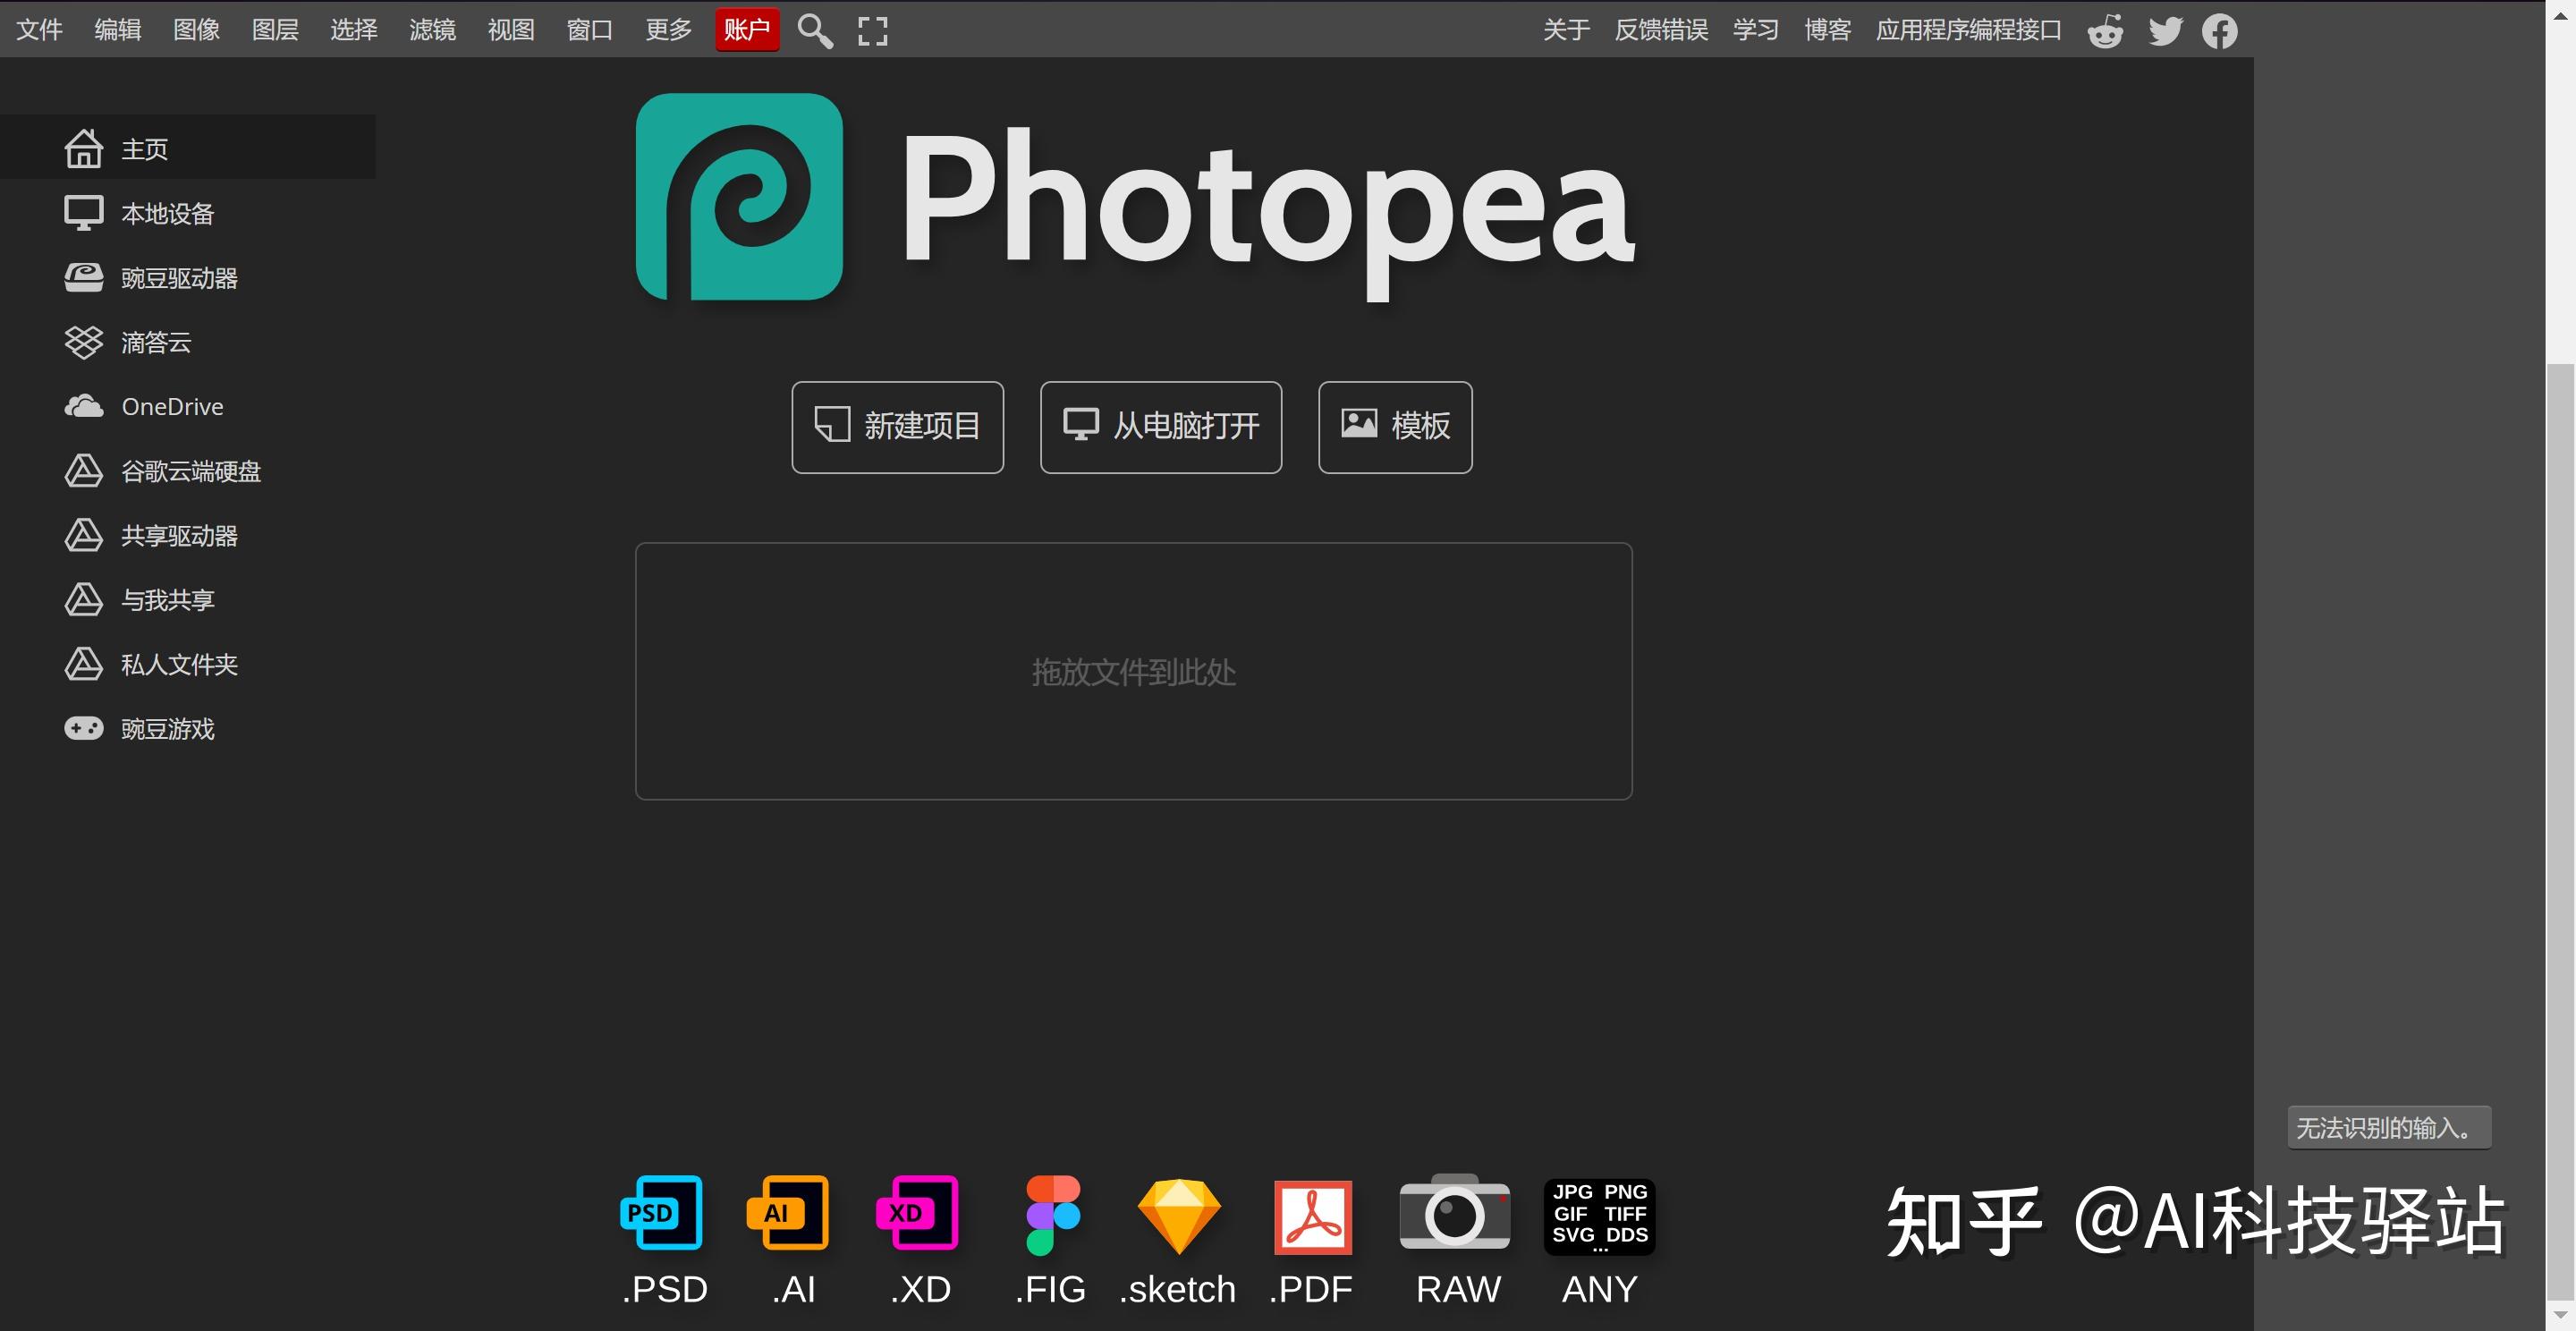Click the RAW camera icon
Image resolution: width=2576 pixels, height=1331 pixels.
(x=1454, y=1212)
